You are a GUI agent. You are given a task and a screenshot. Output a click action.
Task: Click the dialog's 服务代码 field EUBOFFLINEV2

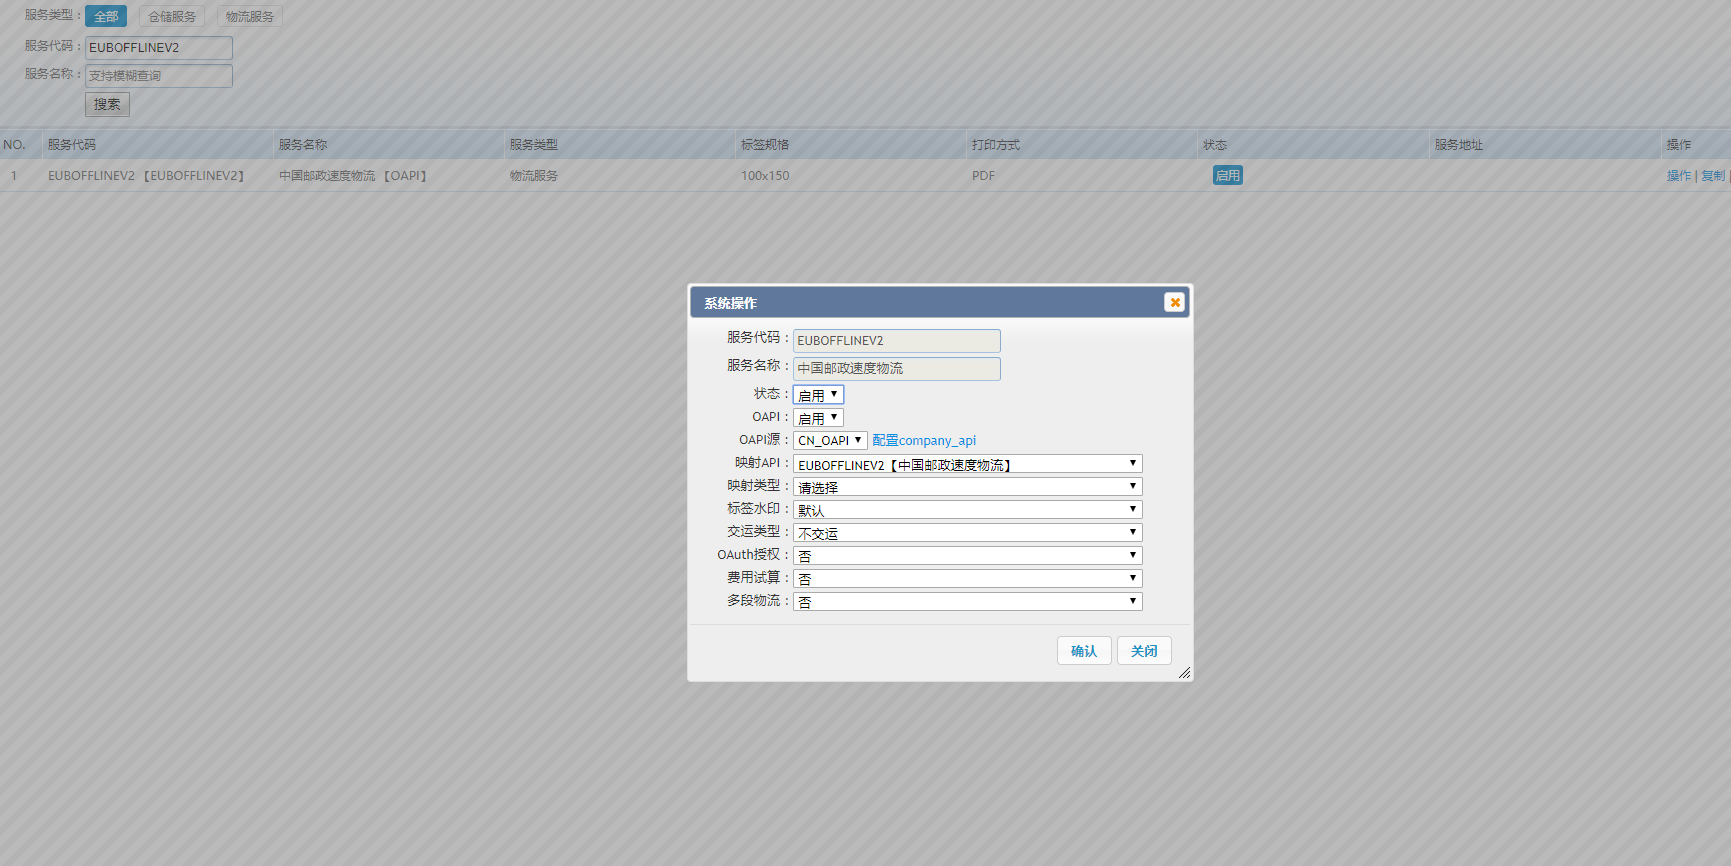pos(897,341)
